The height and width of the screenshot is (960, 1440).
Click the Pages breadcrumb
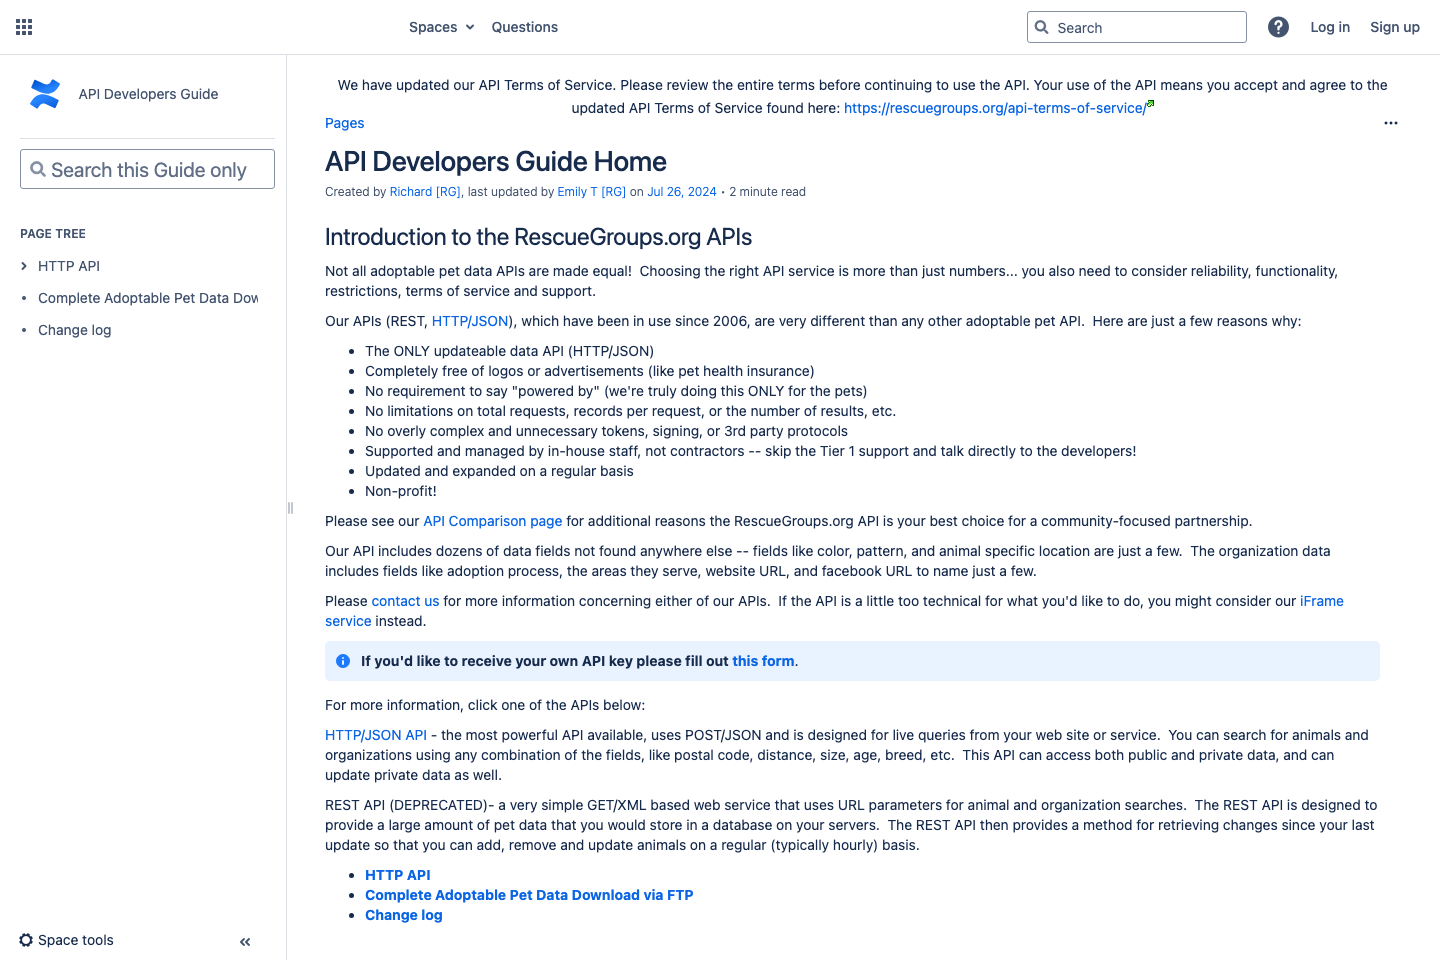click(344, 122)
